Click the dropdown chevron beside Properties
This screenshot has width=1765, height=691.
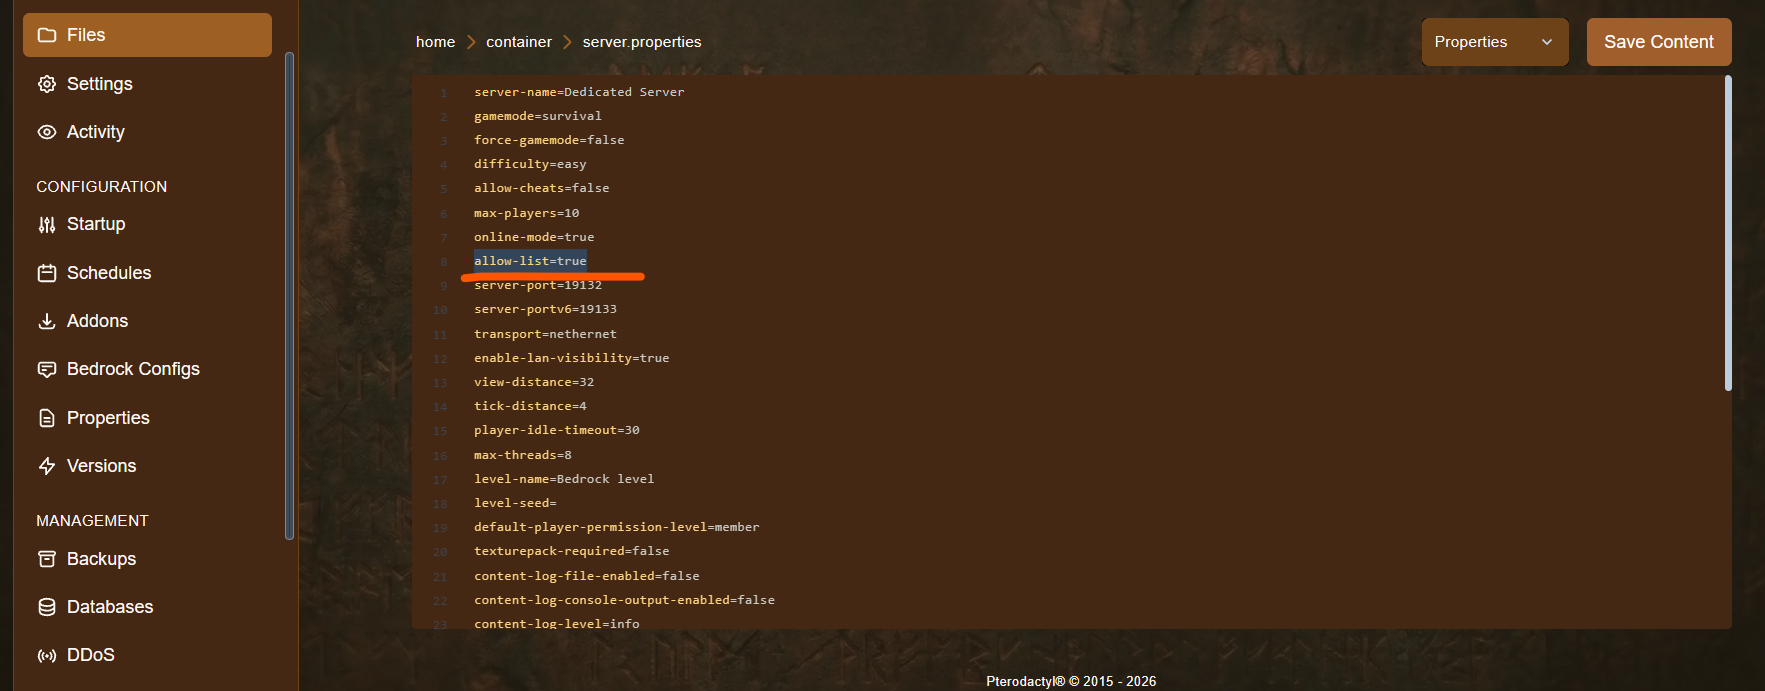point(1547,42)
